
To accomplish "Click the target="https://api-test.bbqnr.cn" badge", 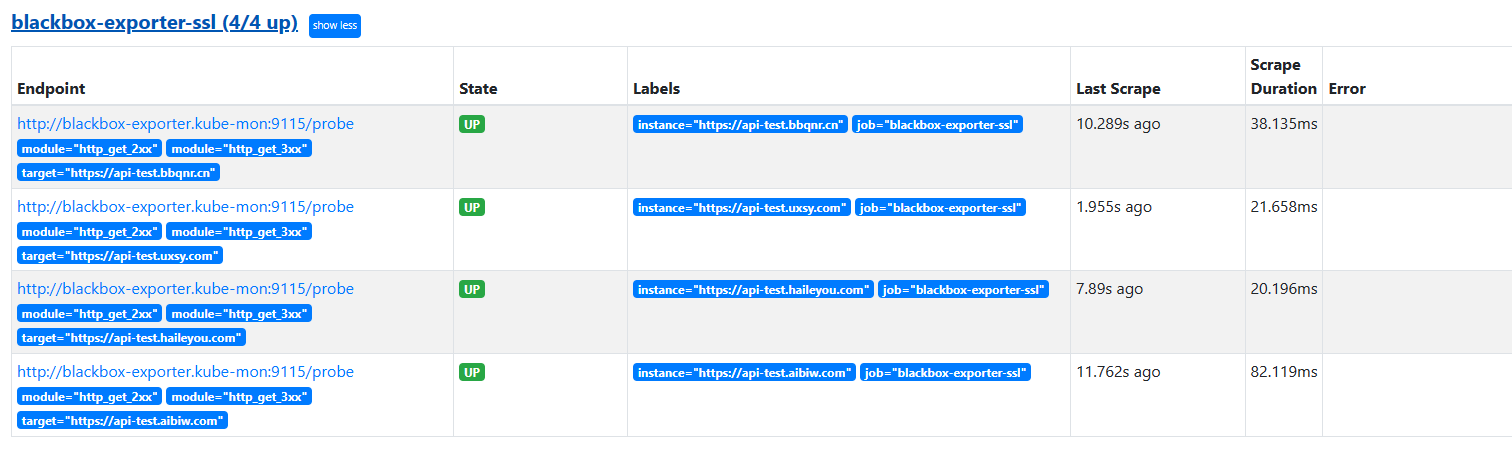I will [118, 173].
